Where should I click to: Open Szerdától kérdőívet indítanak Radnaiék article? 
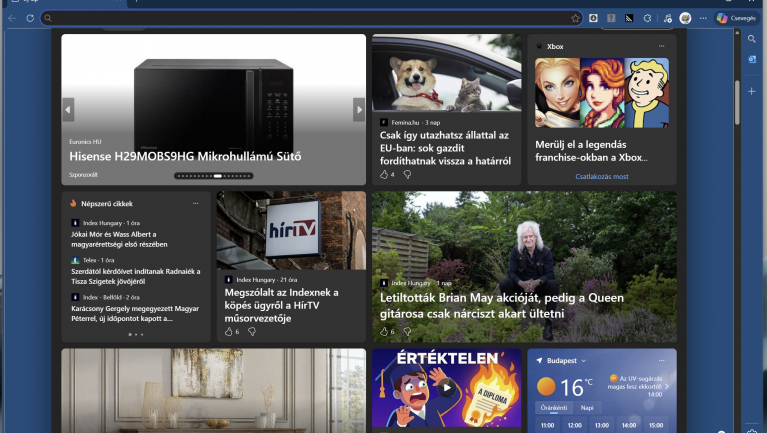(x=135, y=276)
